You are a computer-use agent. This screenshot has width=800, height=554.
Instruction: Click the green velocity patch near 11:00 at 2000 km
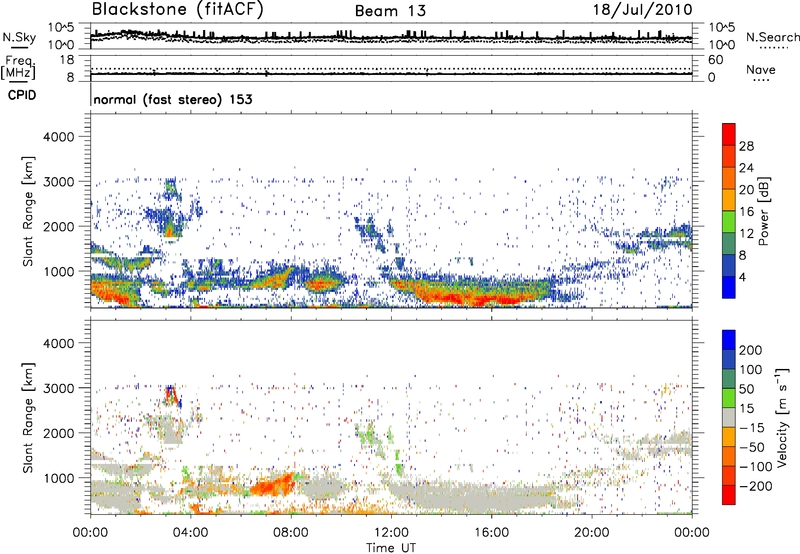coord(366,434)
